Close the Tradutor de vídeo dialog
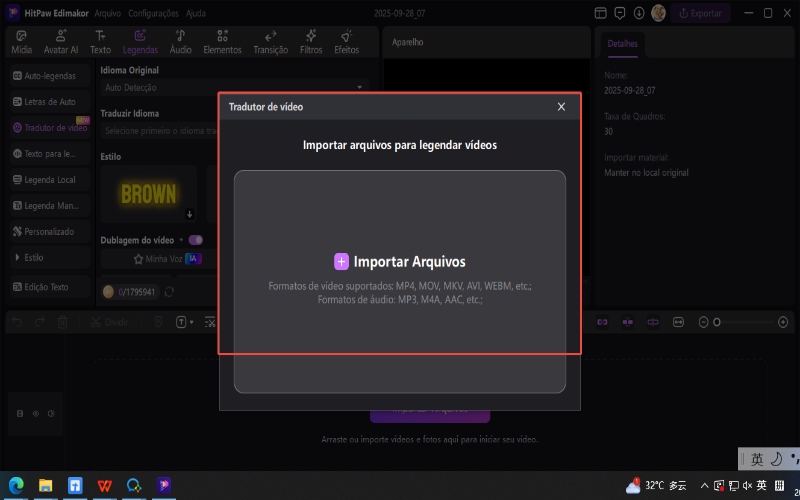 (x=561, y=107)
